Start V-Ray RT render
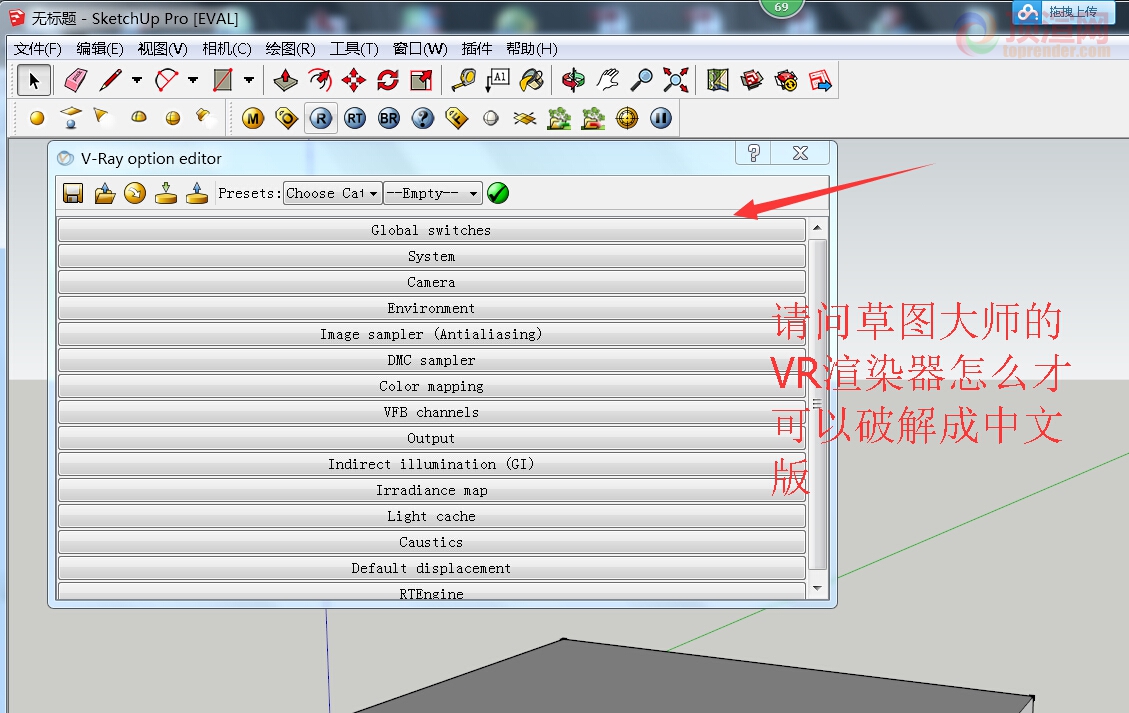Screen dimensions: 1129x713 pyautogui.click(x=355, y=118)
